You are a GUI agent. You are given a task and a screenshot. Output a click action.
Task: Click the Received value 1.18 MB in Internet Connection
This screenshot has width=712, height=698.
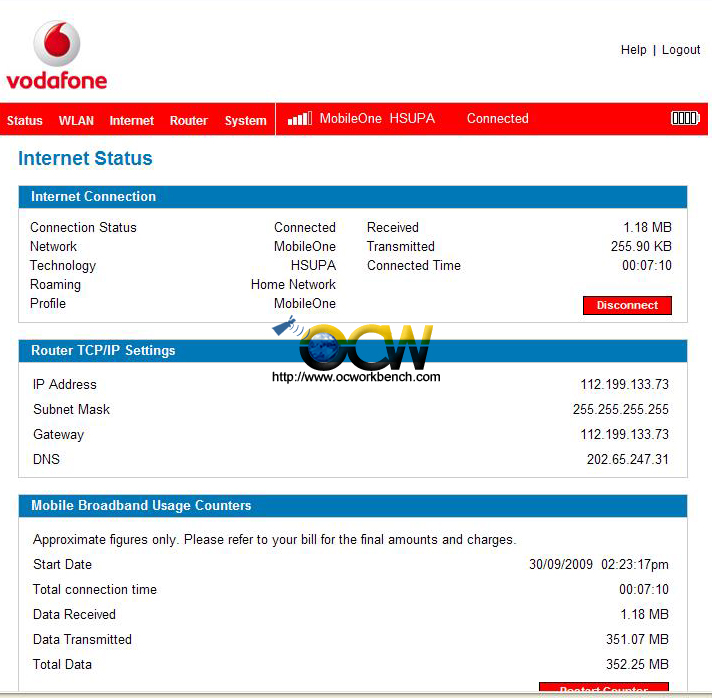[x=647, y=227]
